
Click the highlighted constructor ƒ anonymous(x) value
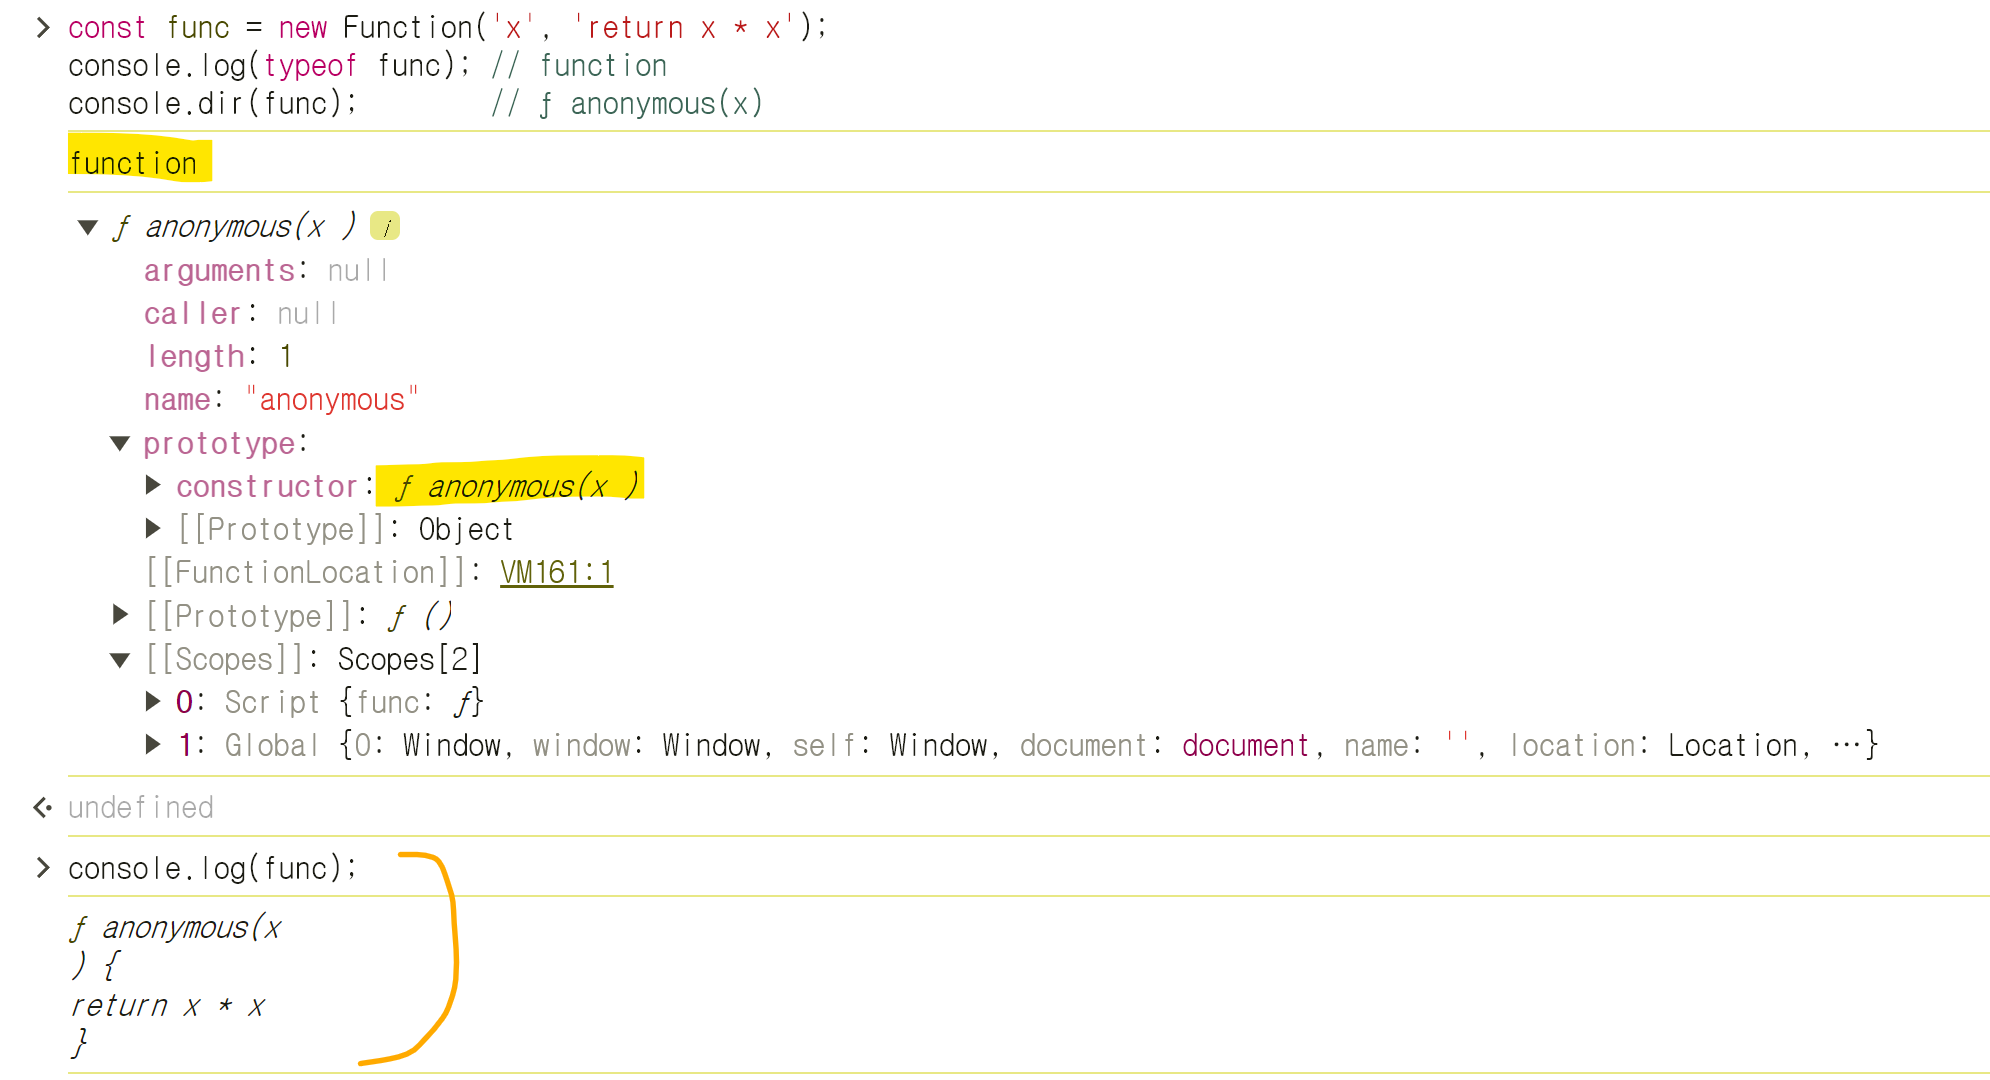515,486
